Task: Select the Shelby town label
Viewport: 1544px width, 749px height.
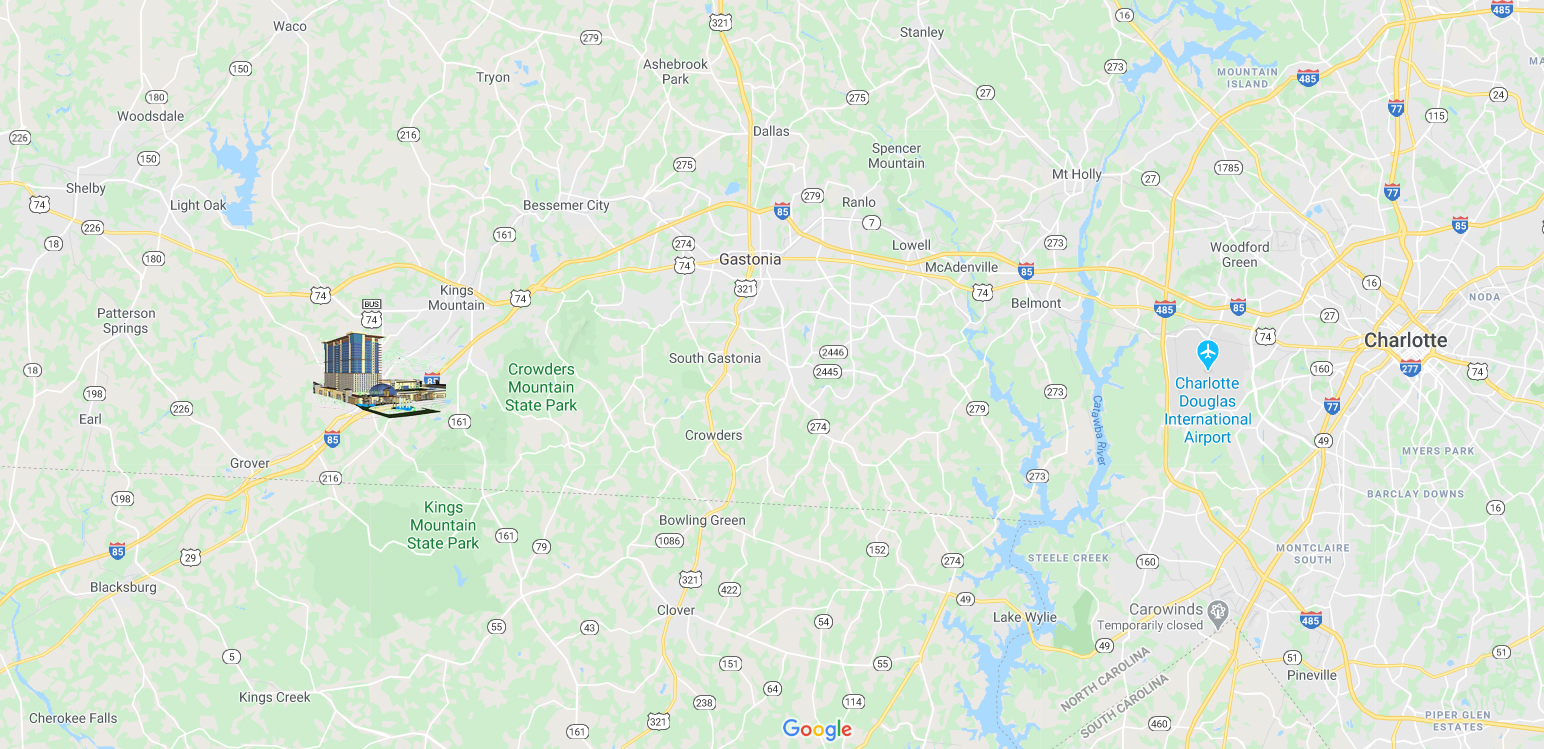Action: (x=86, y=188)
